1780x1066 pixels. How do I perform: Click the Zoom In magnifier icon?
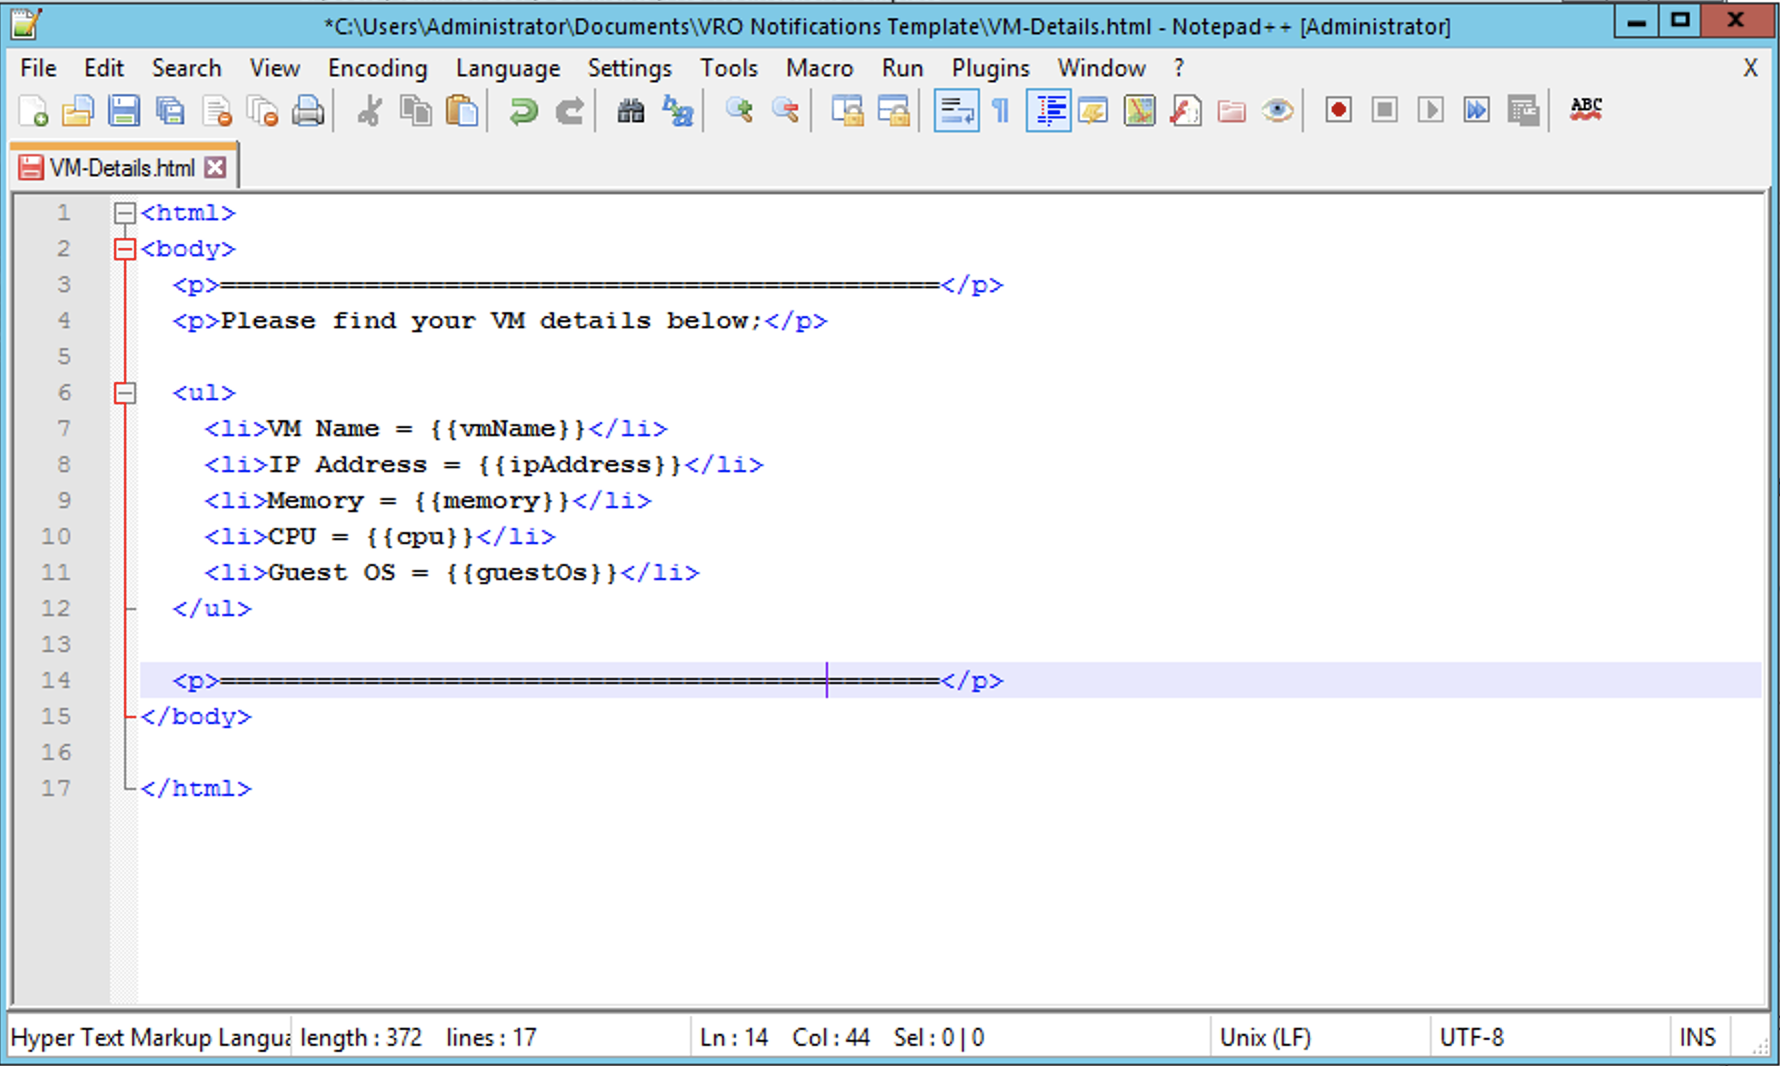(x=739, y=110)
